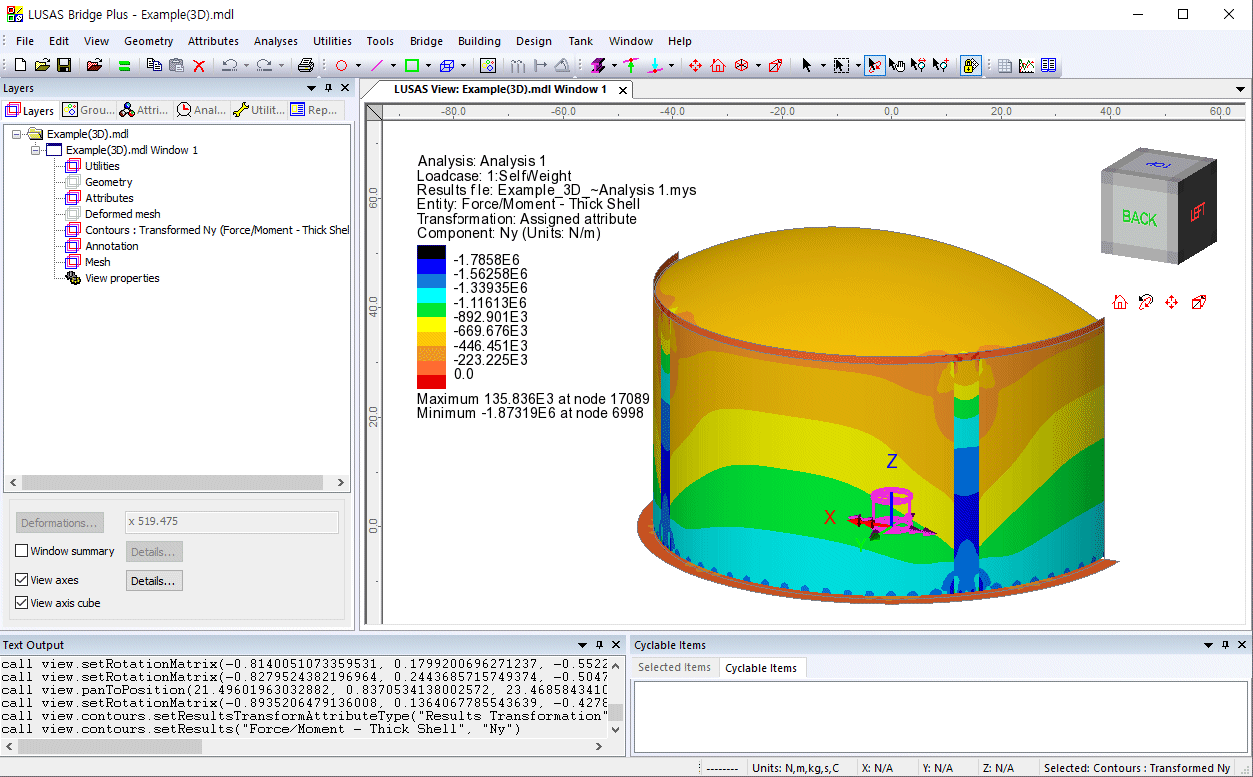This screenshot has width=1253, height=777.
Task: Click the red X Delete icon
Action: [199, 66]
